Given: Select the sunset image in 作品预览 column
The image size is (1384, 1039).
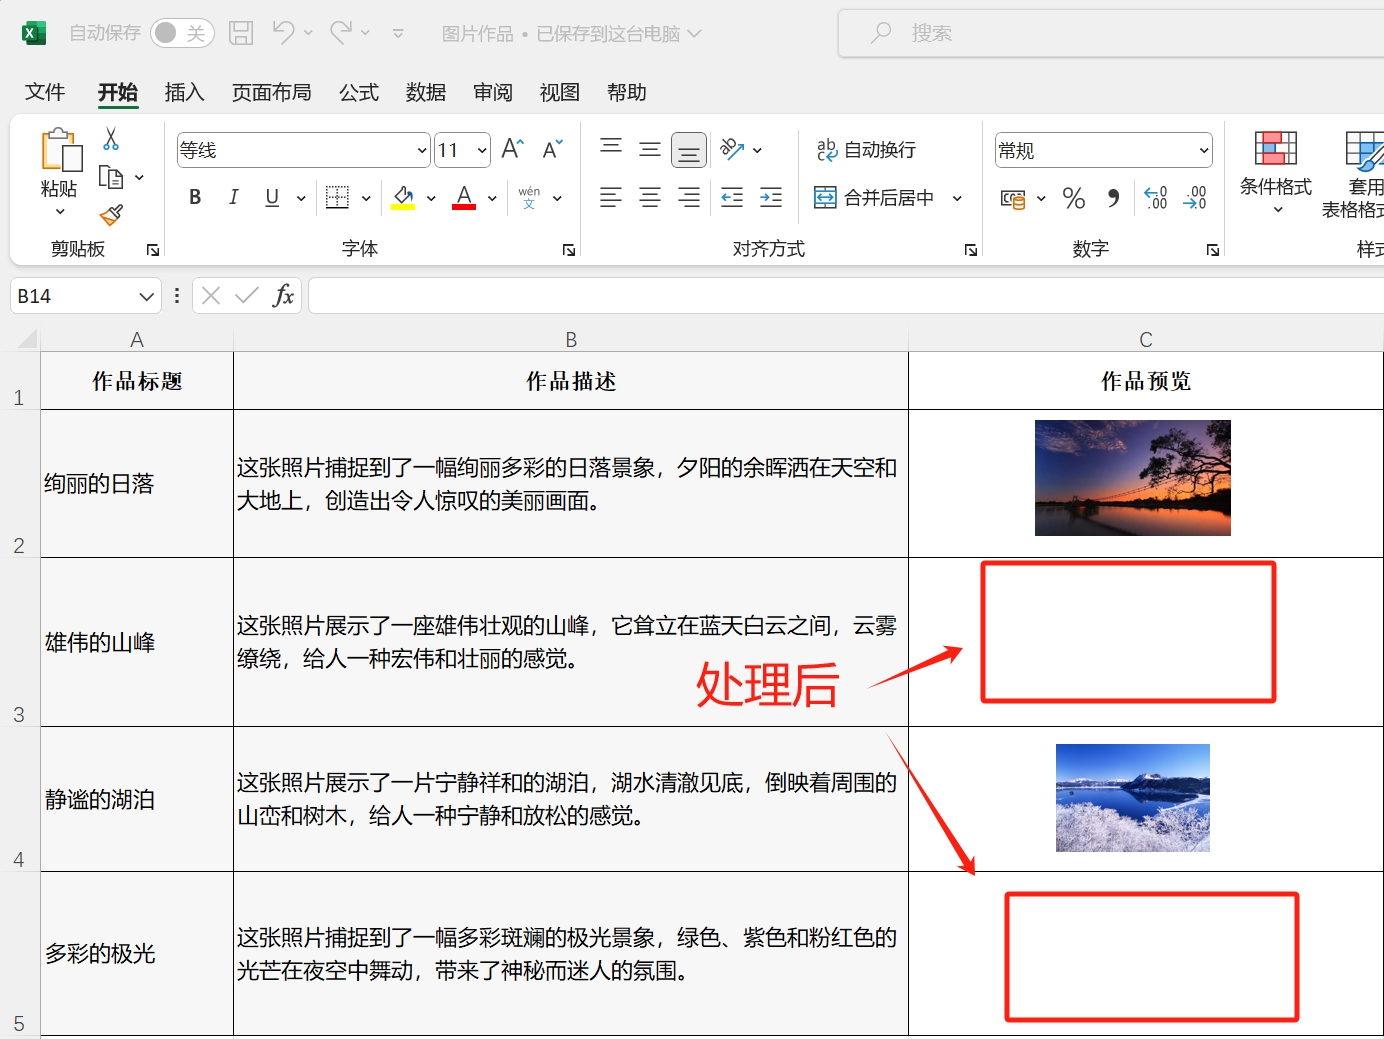Looking at the screenshot, I should 1132,478.
